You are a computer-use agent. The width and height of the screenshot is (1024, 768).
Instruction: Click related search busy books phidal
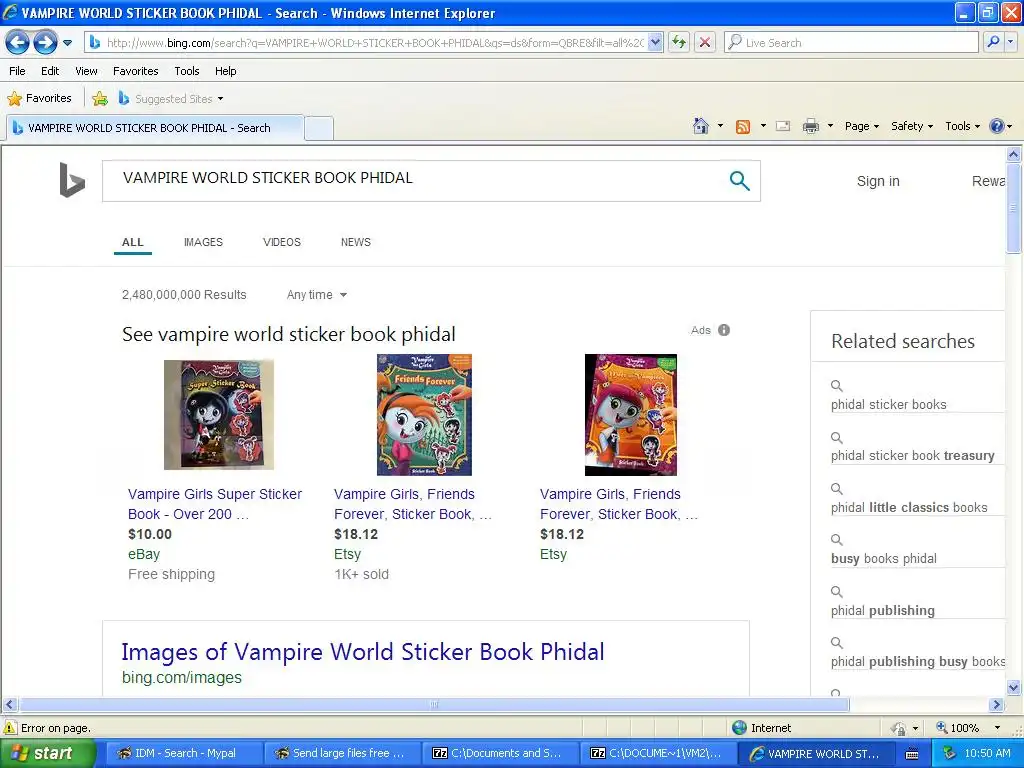(x=884, y=558)
